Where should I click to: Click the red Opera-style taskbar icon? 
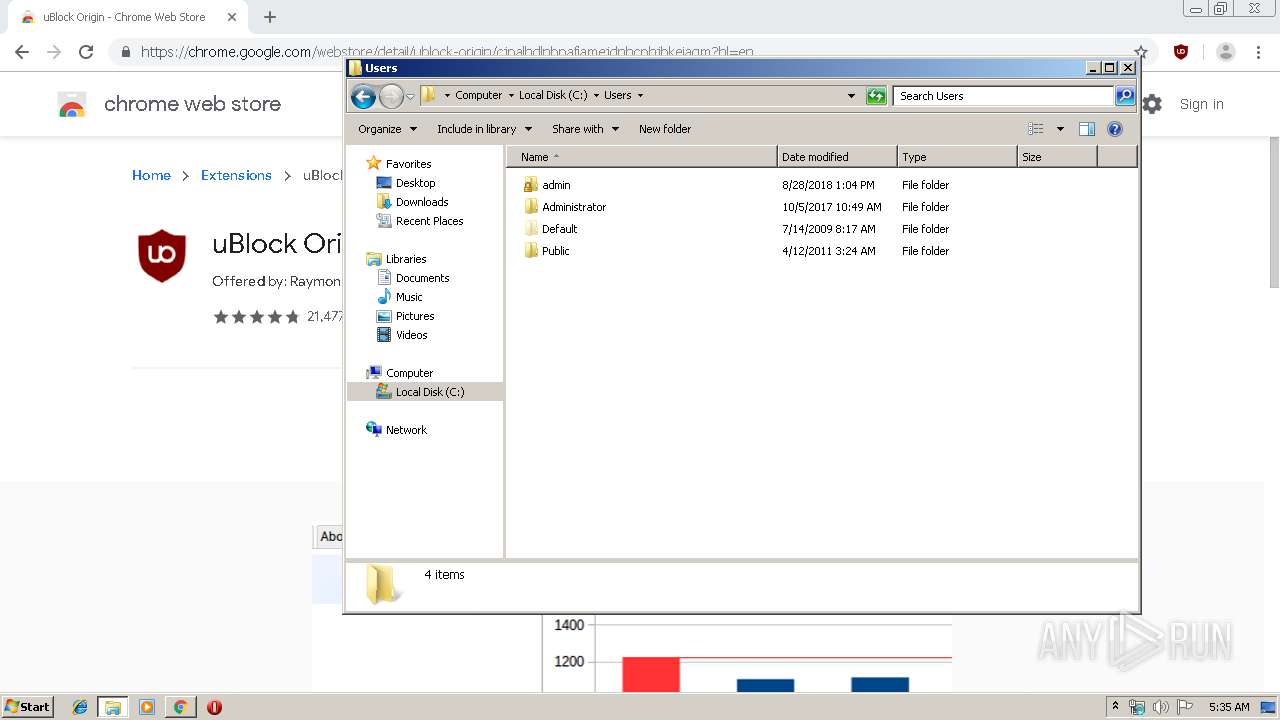(x=214, y=707)
